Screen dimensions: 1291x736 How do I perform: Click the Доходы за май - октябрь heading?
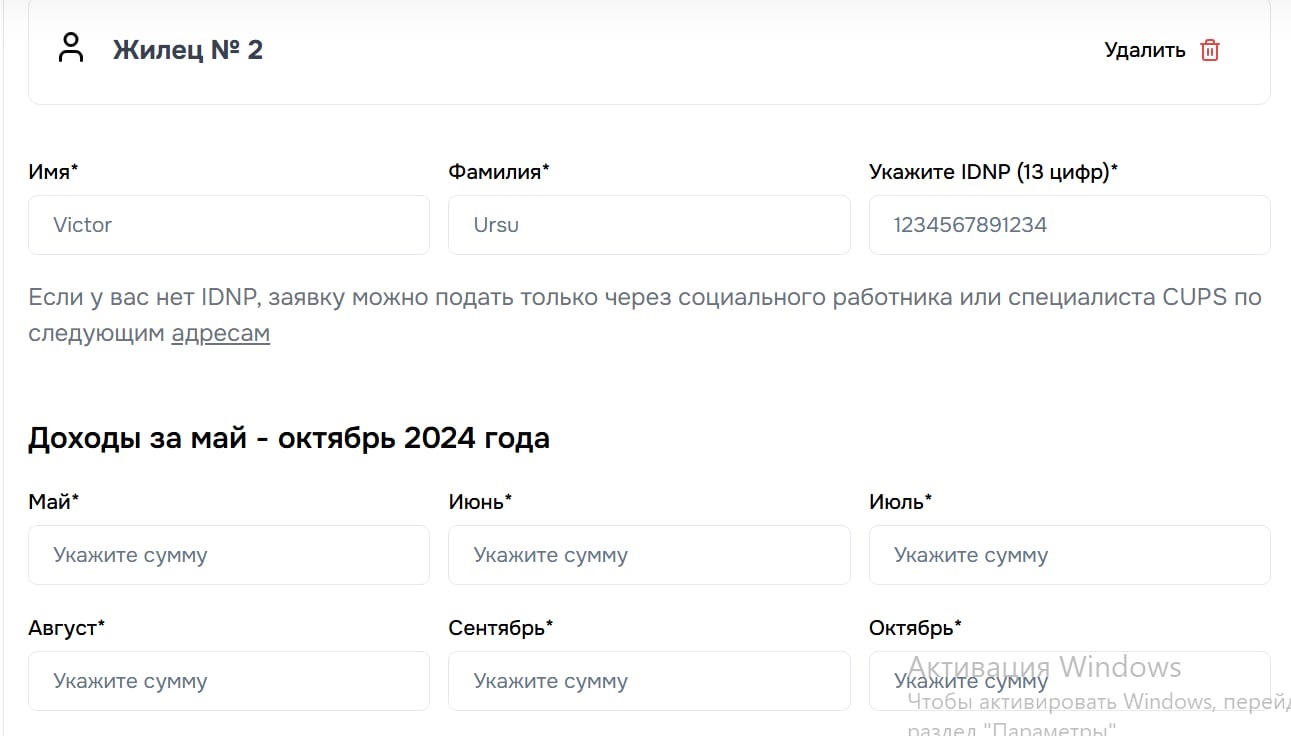(x=289, y=438)
